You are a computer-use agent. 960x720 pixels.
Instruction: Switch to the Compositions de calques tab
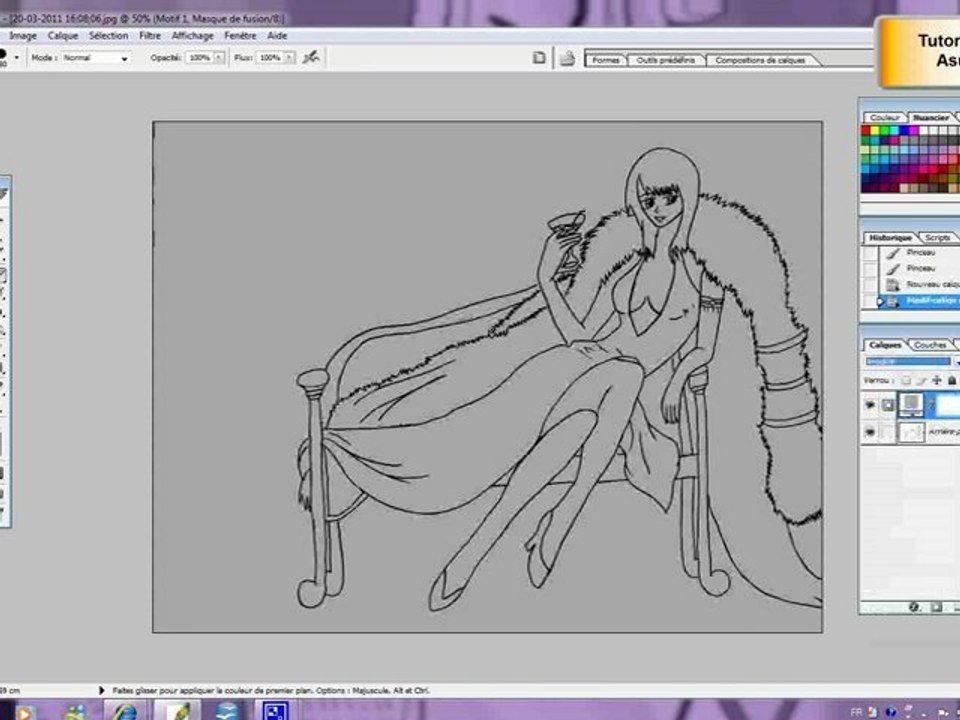[x=760, y=60]
